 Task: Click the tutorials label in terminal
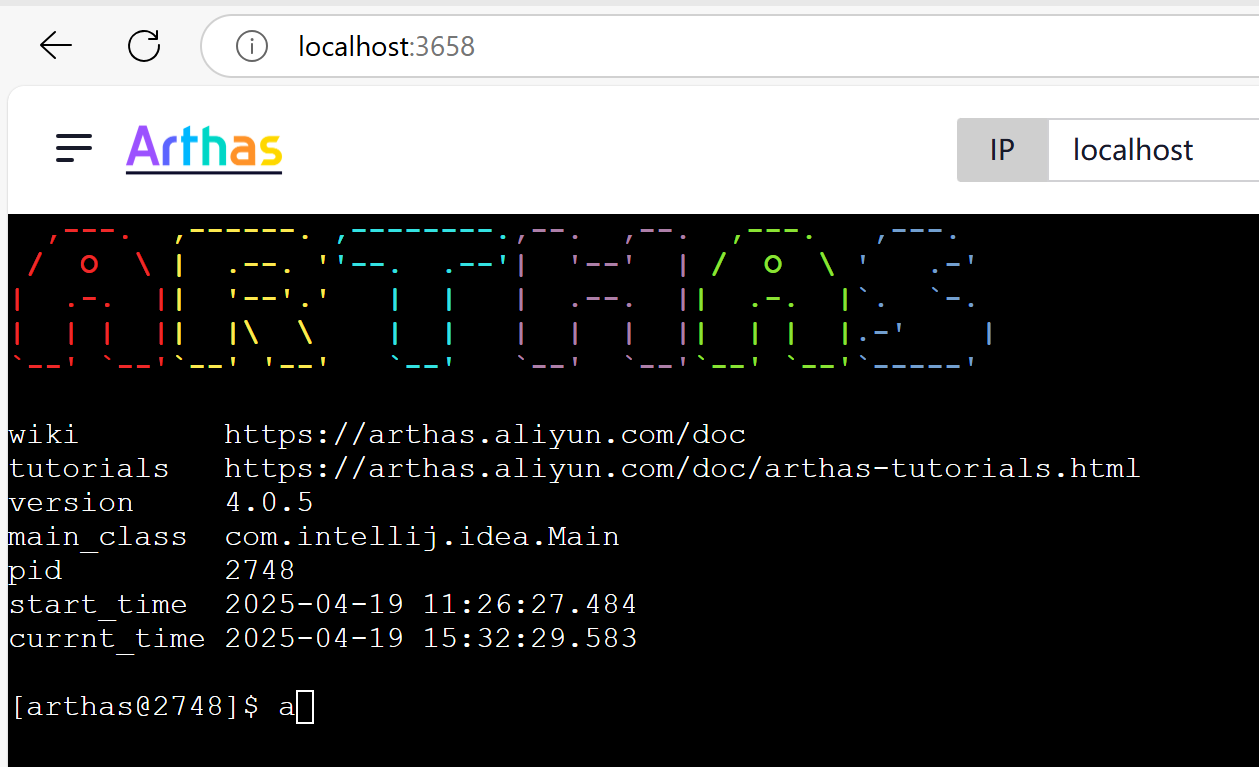point(88,469)
